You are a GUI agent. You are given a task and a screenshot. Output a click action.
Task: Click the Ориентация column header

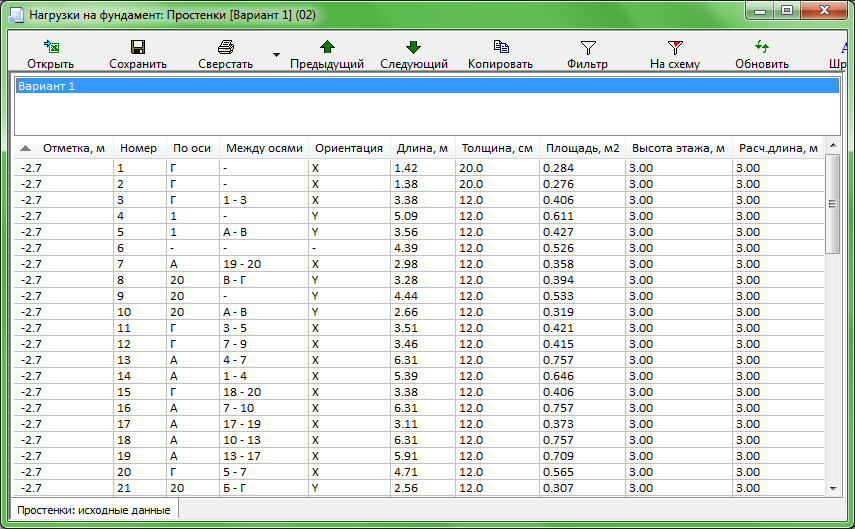pyautogui.click(x=348, y=148)
